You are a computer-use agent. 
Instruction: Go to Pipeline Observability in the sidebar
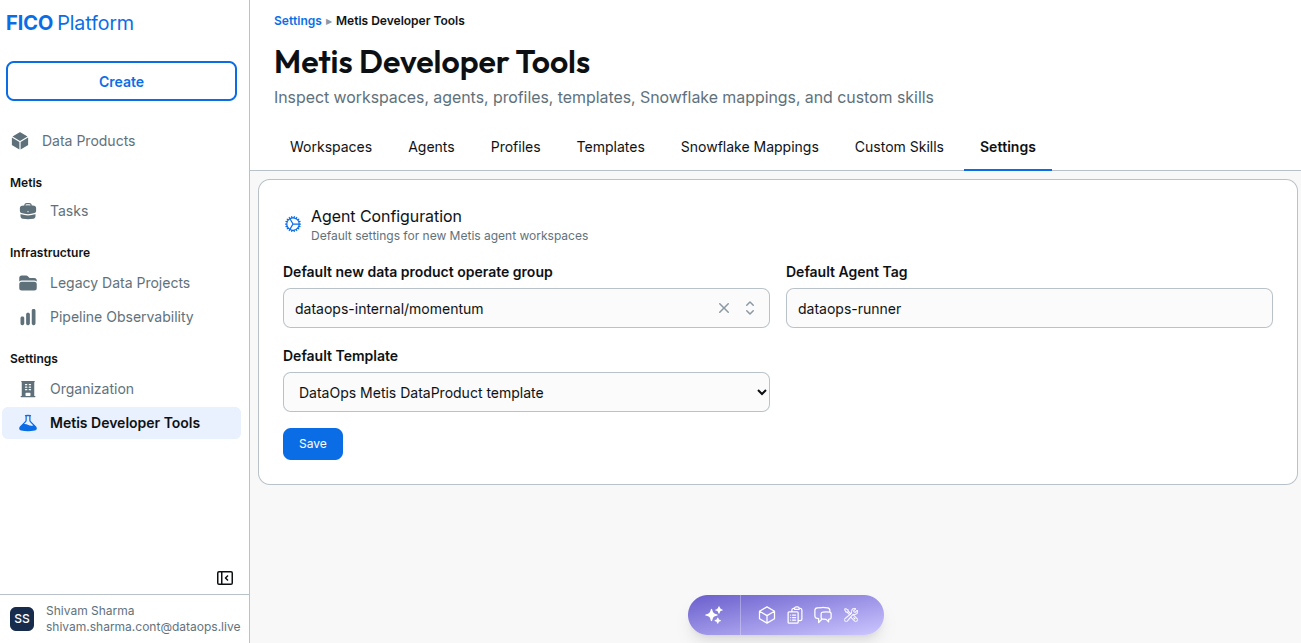[121, 317]
